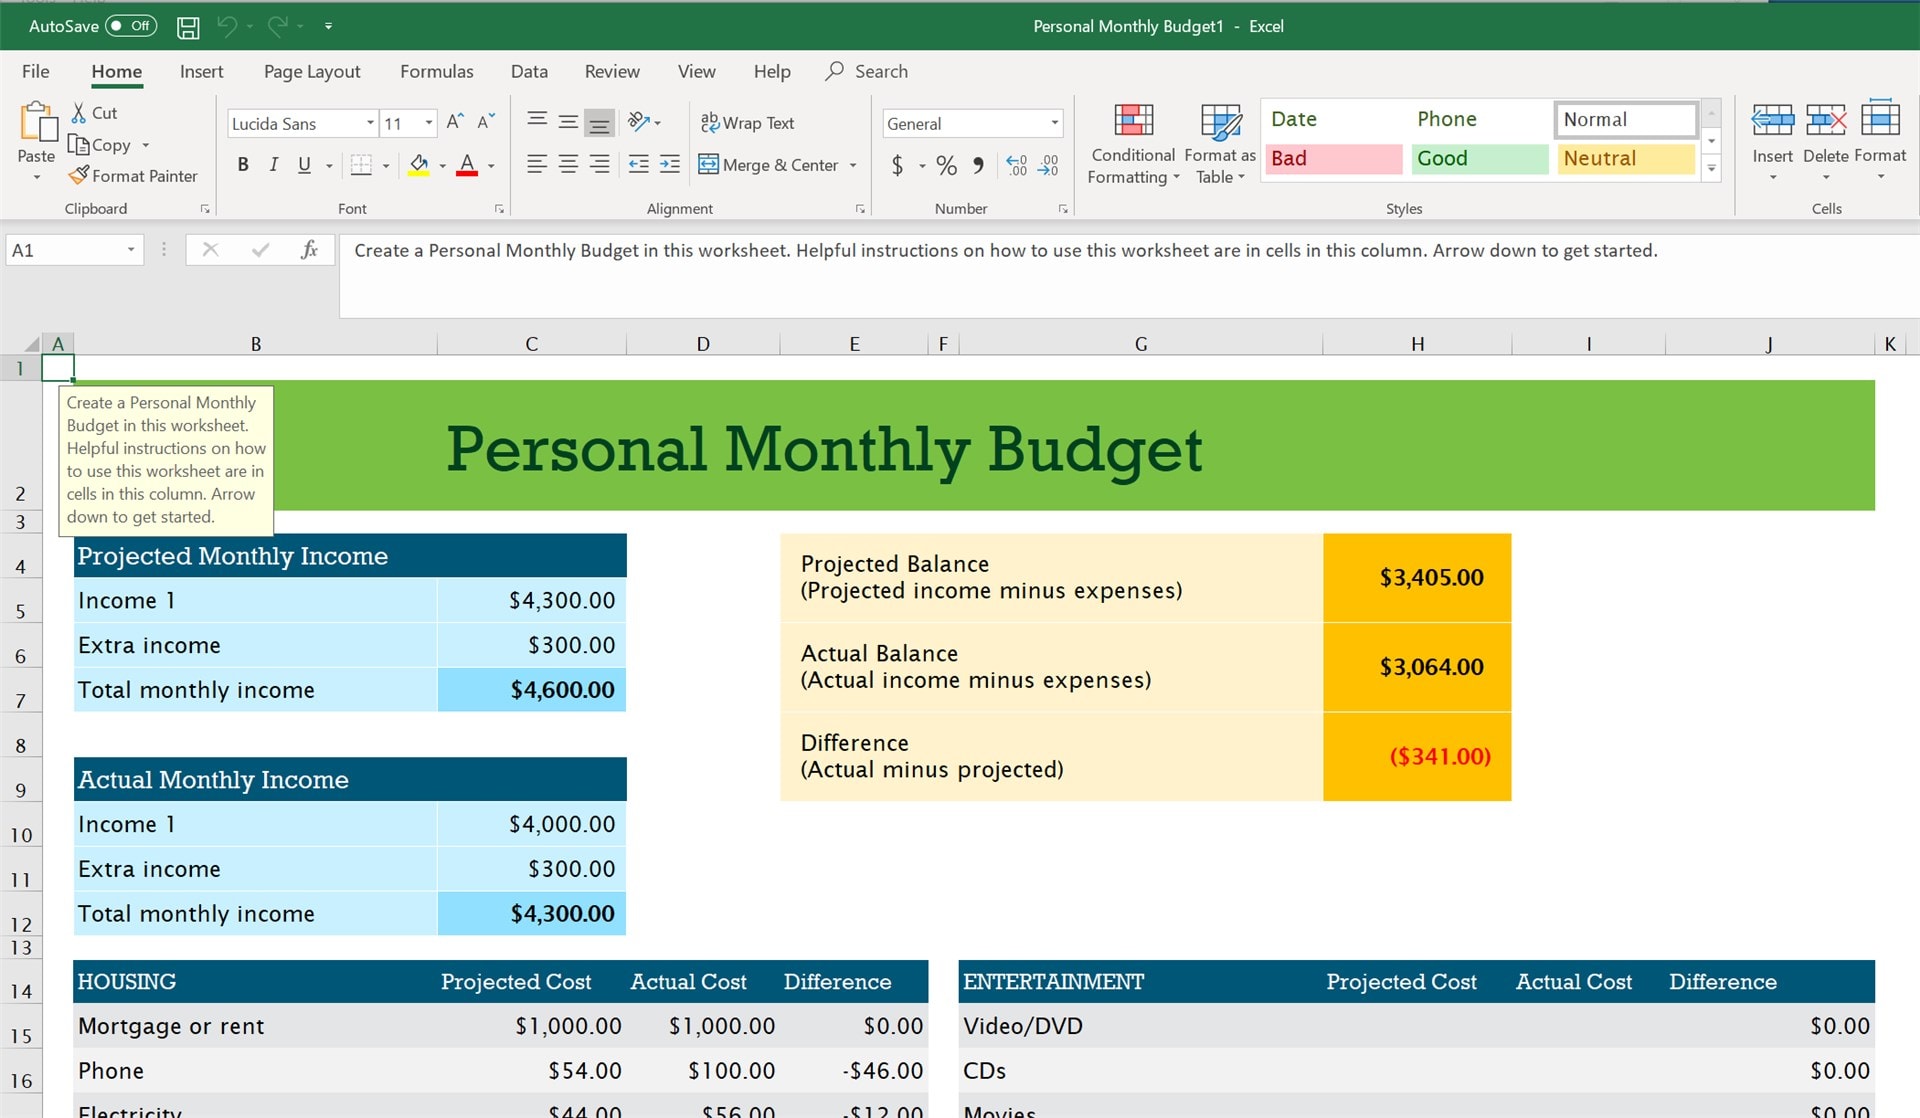This screenshot has height=1118, width=1920.
Task: Click the Italic formatting toggle
Action: (x=271, y=162)
